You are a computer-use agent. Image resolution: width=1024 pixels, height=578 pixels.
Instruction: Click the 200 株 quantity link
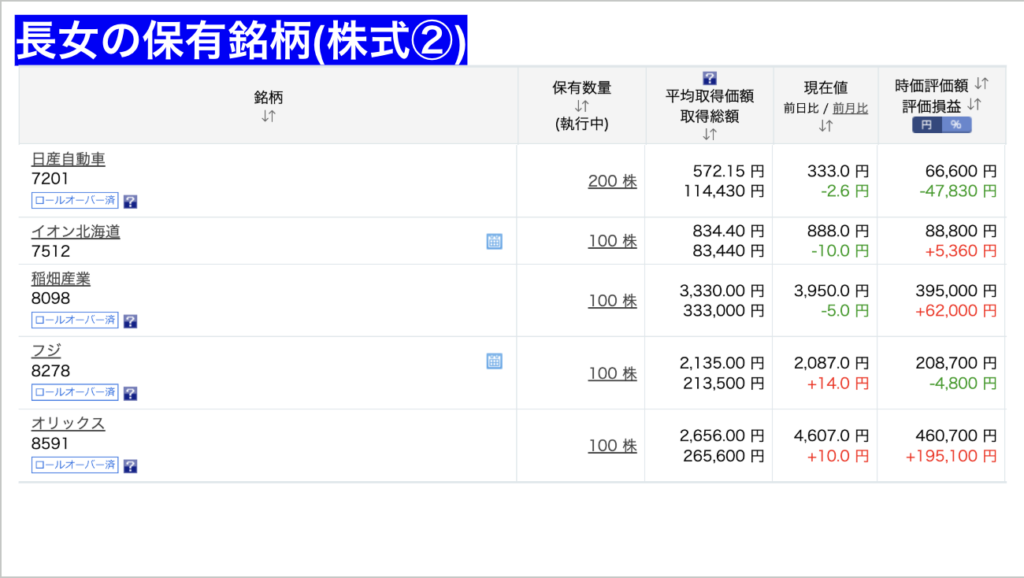[612, 181]
